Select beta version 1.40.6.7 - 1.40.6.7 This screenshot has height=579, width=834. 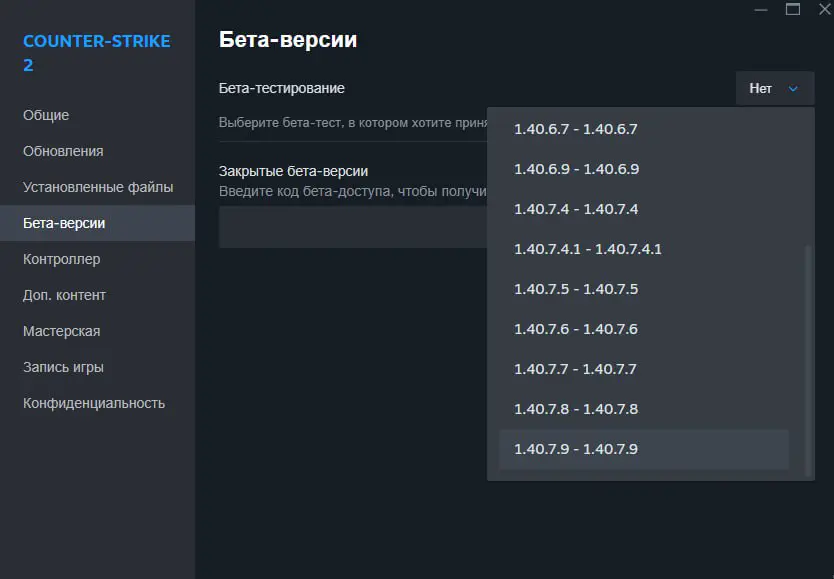coord(644,129)
